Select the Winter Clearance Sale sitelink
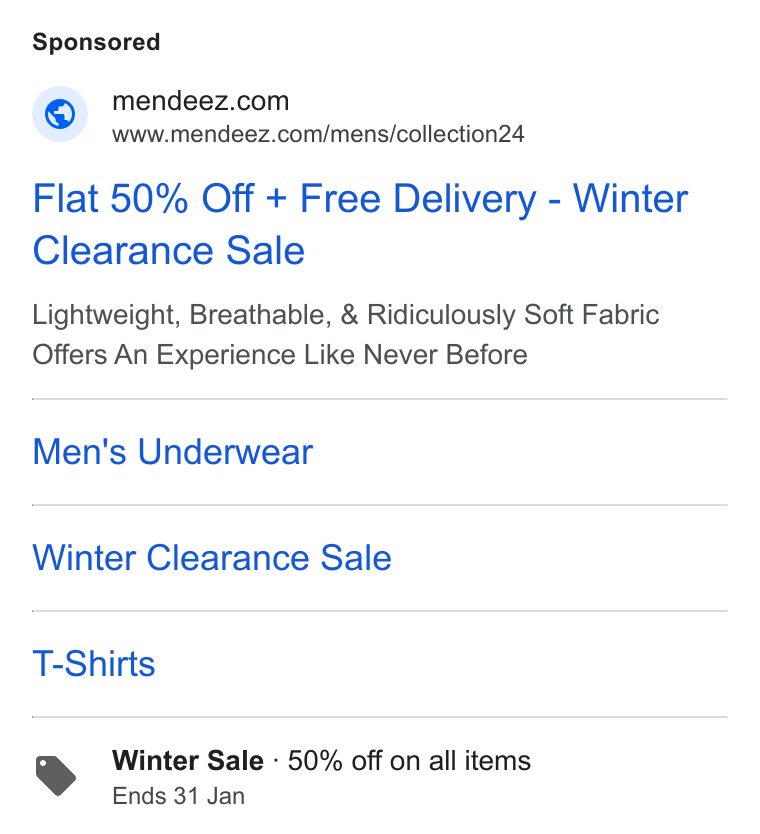760x834 pixels. pos(212,558)
